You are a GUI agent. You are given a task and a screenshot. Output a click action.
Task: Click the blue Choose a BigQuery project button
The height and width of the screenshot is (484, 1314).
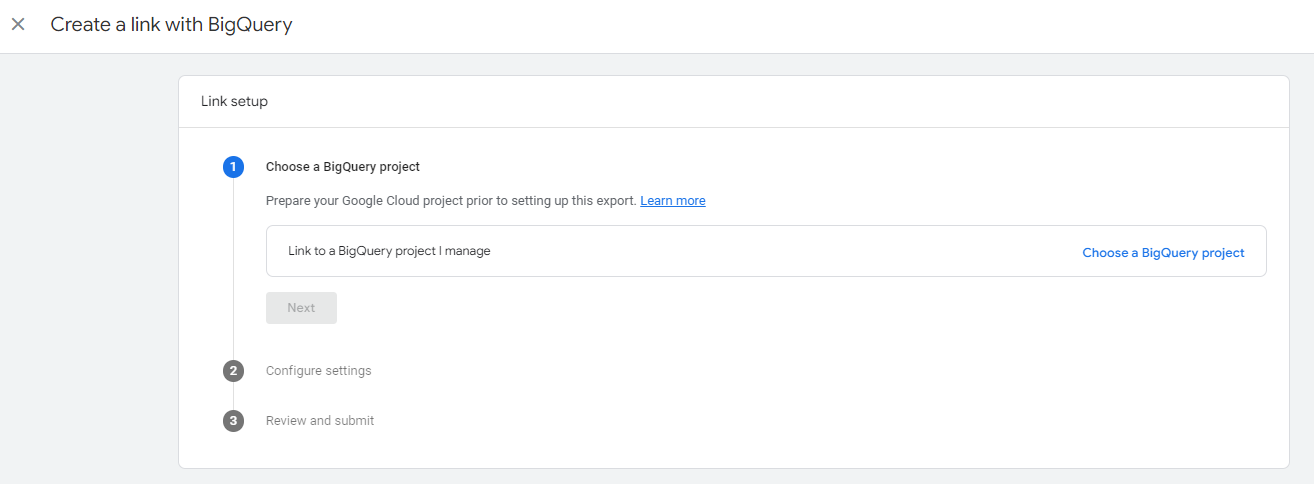point(1163,253)
